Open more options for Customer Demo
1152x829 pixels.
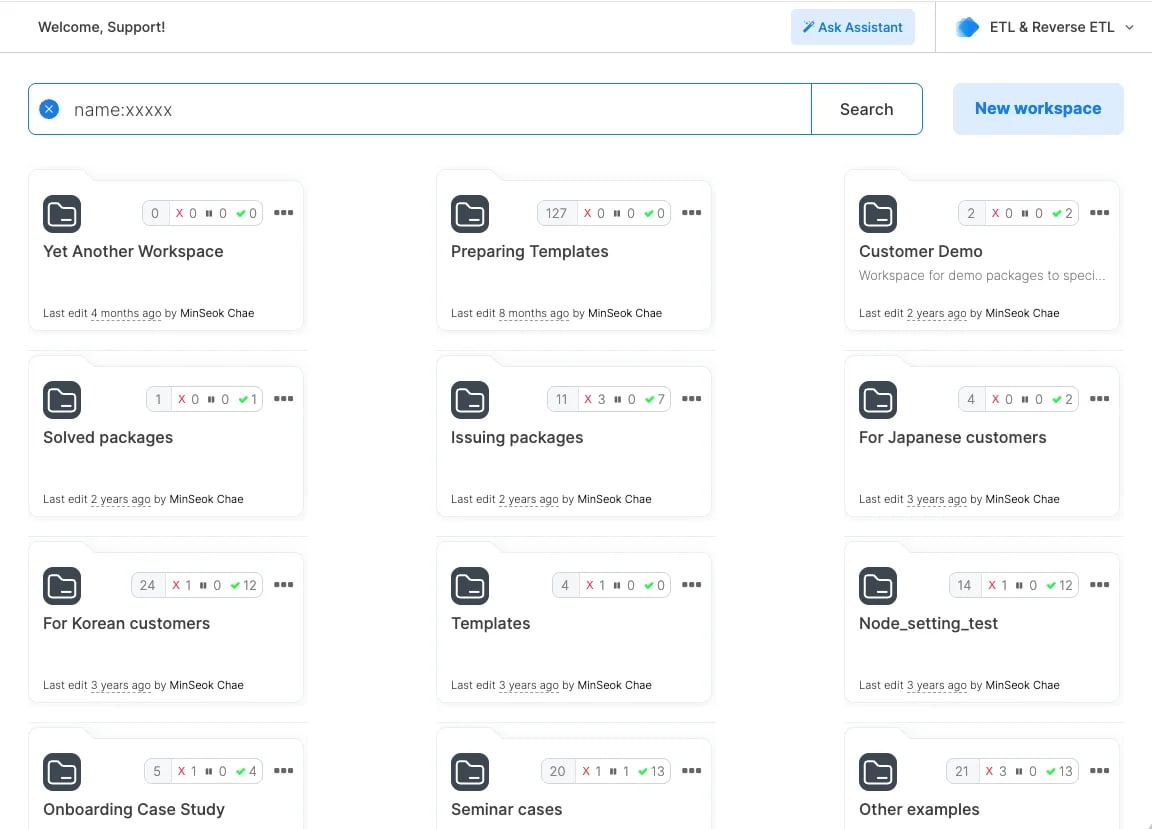pos(1099,212)
